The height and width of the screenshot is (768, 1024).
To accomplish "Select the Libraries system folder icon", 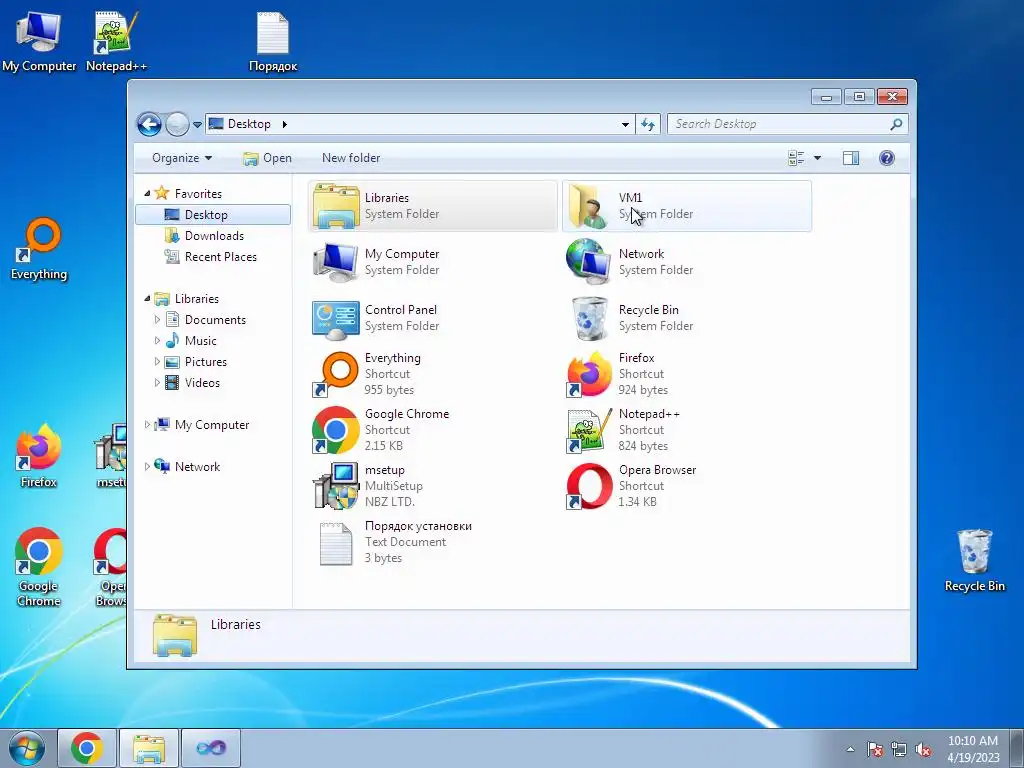I will point(336,206).
